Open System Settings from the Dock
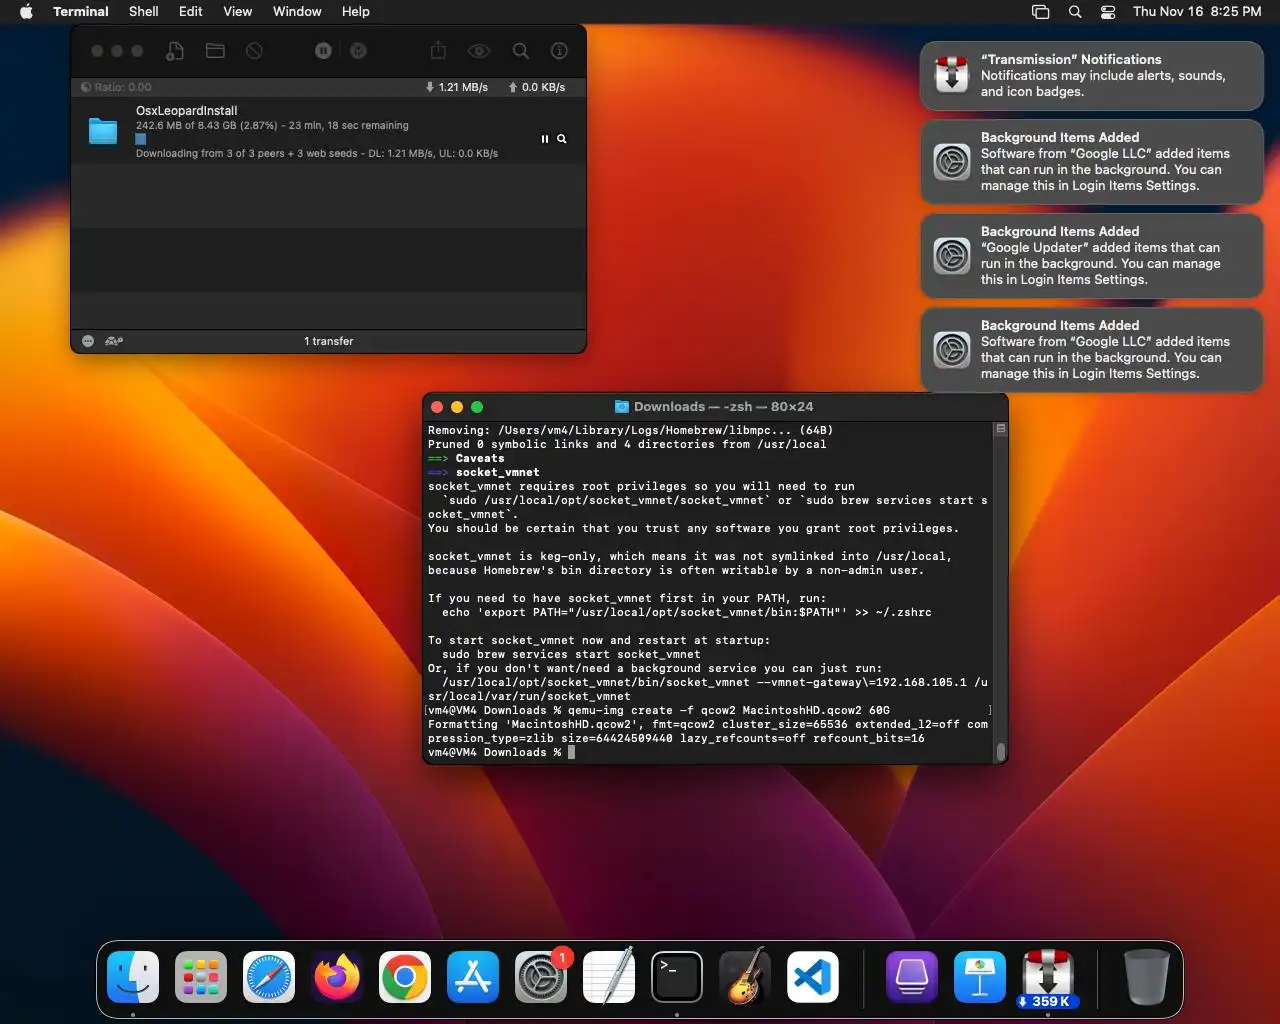1280x1024 pixels. [x=541, y=977]
